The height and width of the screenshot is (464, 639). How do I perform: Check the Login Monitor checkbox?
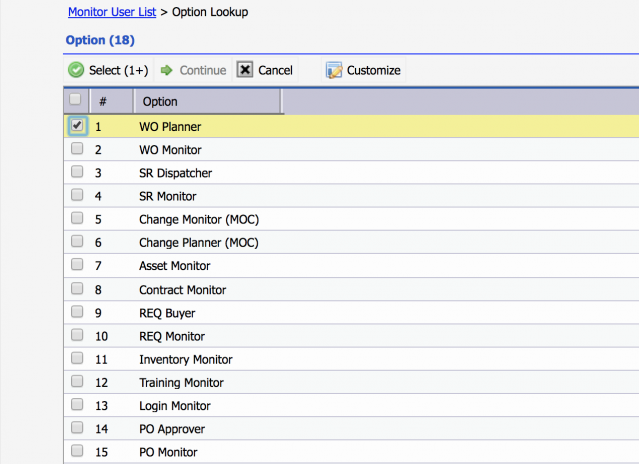tap(77, 405)
